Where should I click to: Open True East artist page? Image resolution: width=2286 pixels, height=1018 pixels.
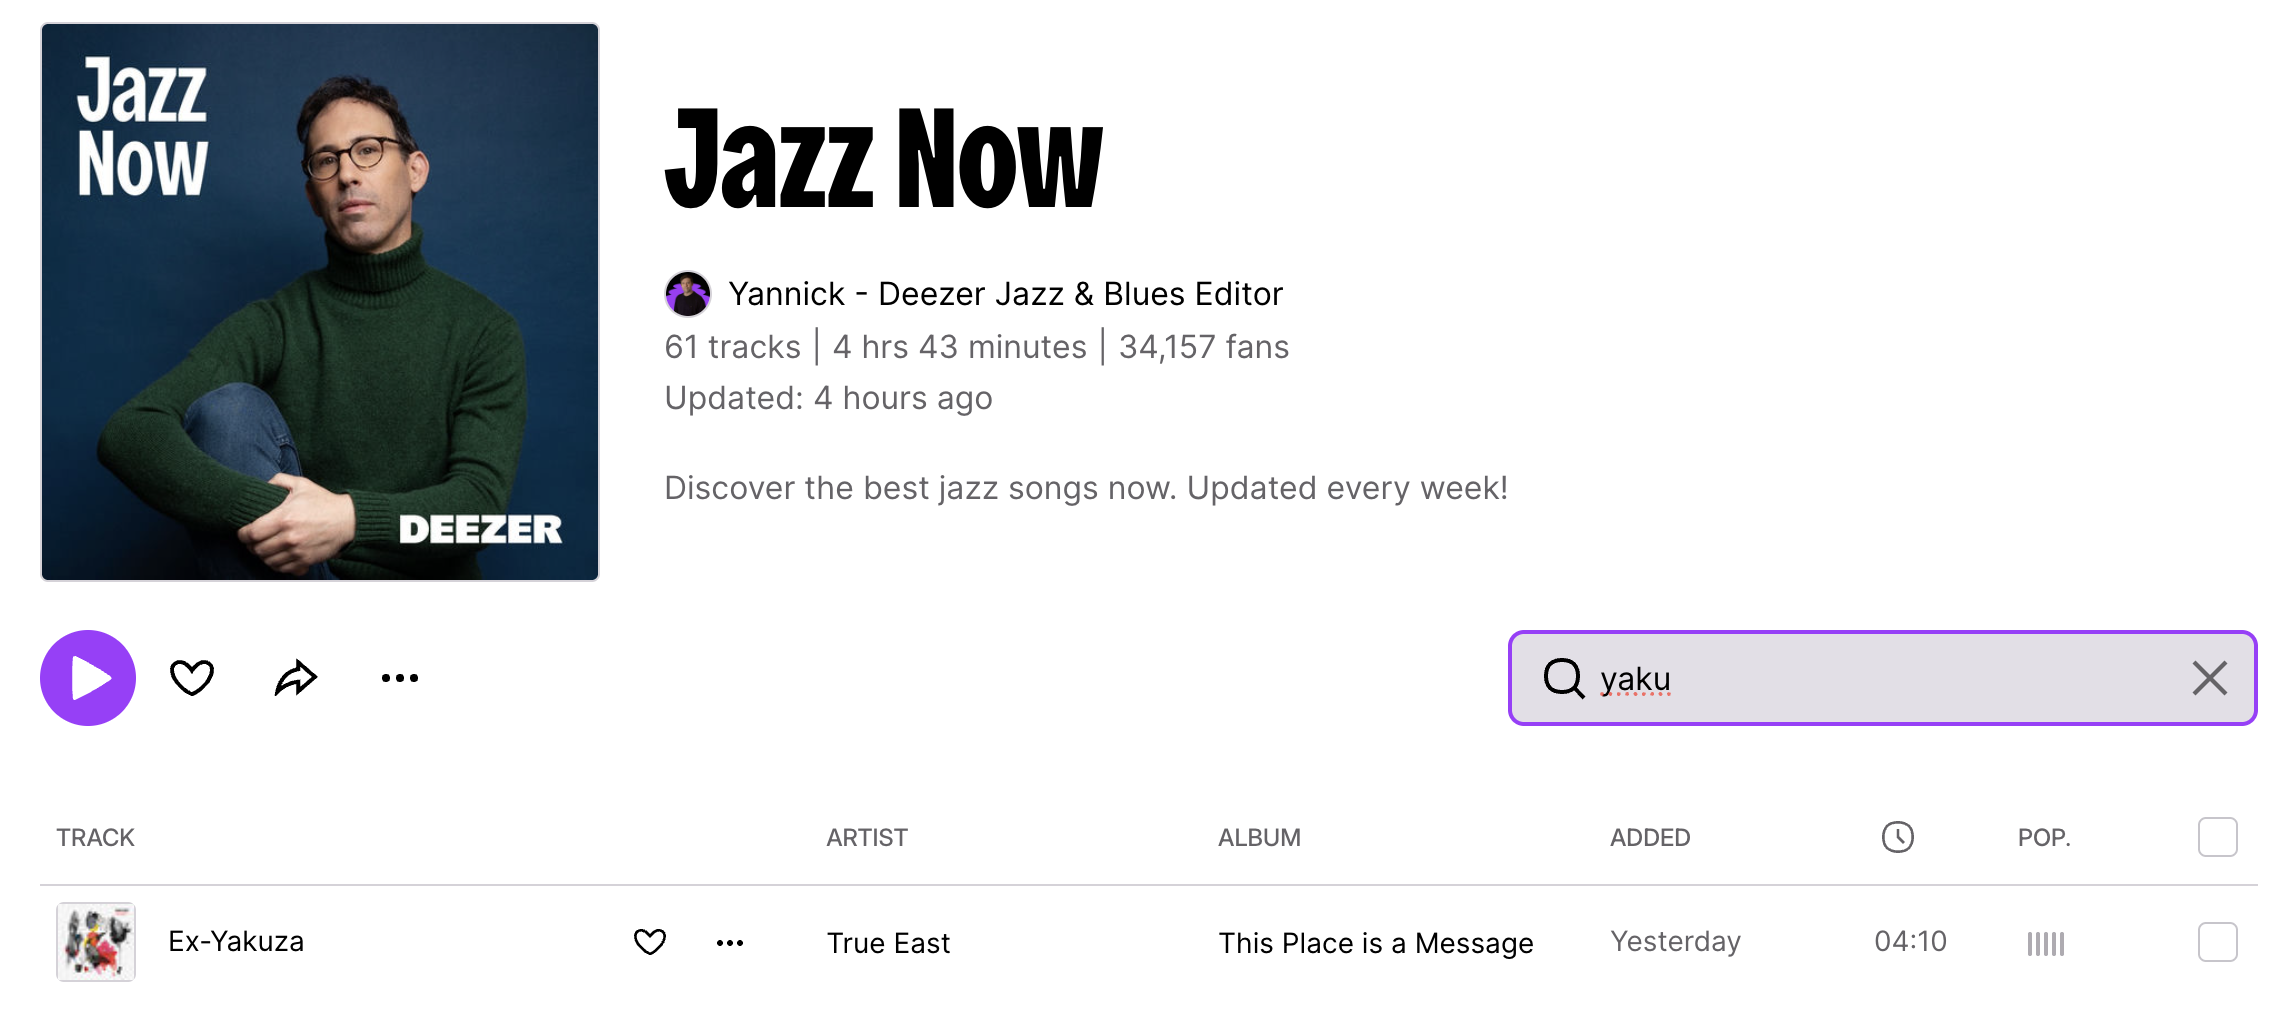tap(888, 943)
